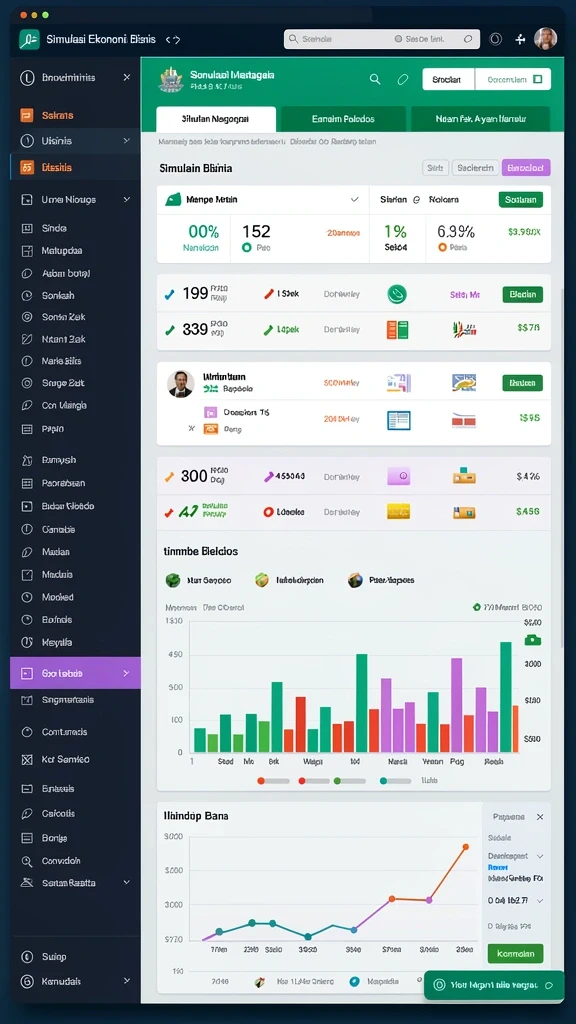
Task: Click the plus icon in top bar
Action: pos(520,39)
